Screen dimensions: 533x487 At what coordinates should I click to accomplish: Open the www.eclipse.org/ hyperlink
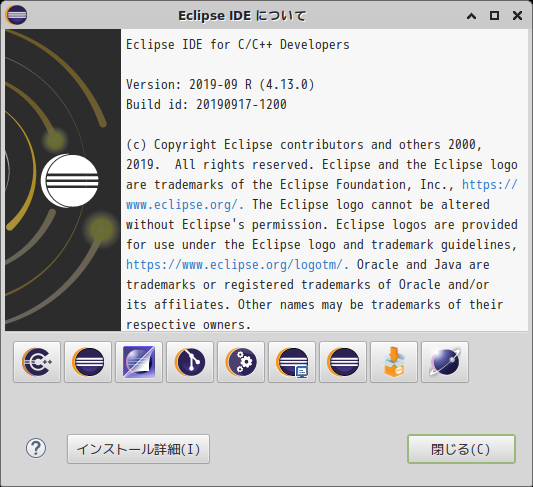click(x=182, y=205)
